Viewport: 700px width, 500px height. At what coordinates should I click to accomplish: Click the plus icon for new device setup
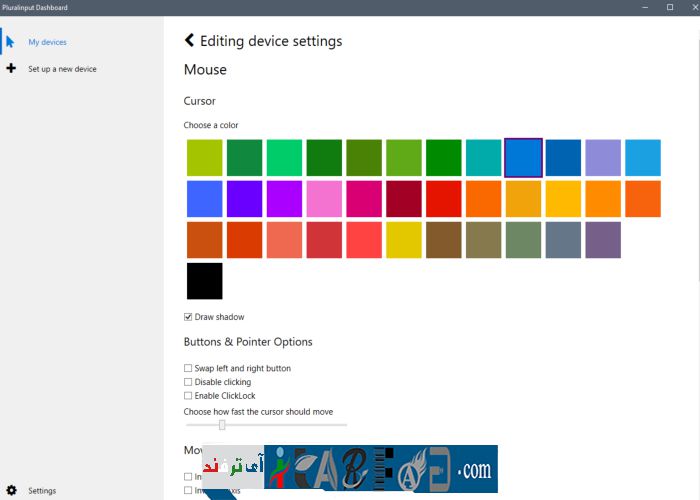[11, 69]
